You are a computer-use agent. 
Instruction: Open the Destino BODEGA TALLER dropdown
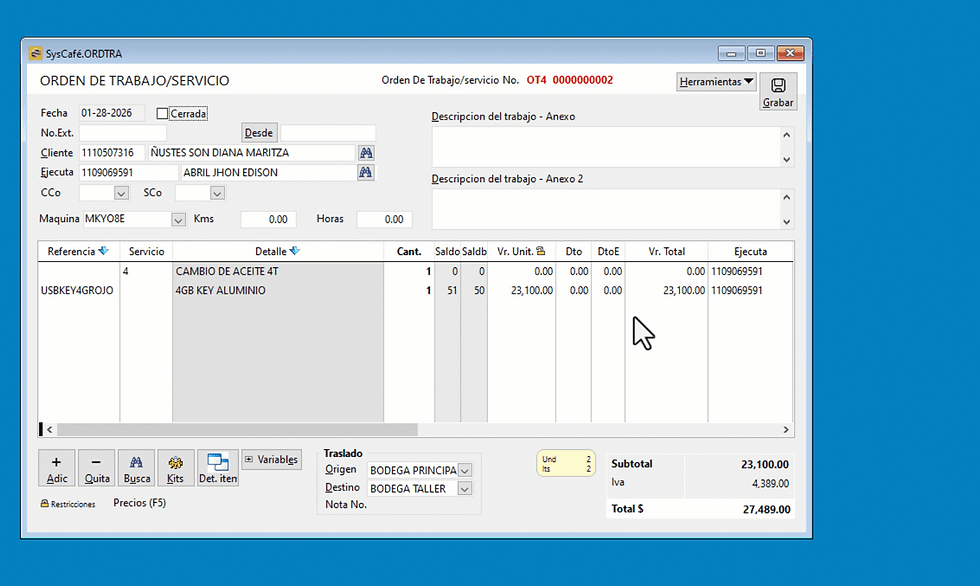pos(464,489)
